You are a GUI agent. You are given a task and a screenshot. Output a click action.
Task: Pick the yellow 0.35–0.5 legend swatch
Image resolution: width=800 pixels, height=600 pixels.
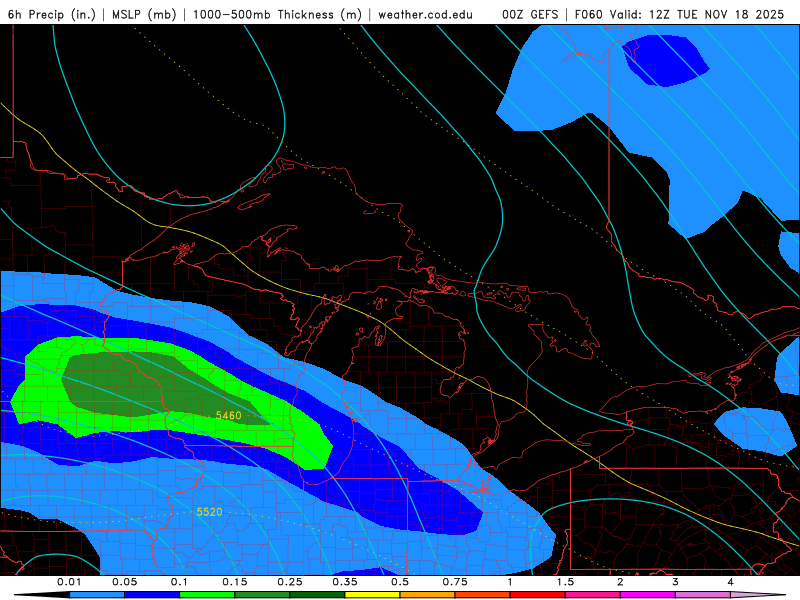[372, 595]
